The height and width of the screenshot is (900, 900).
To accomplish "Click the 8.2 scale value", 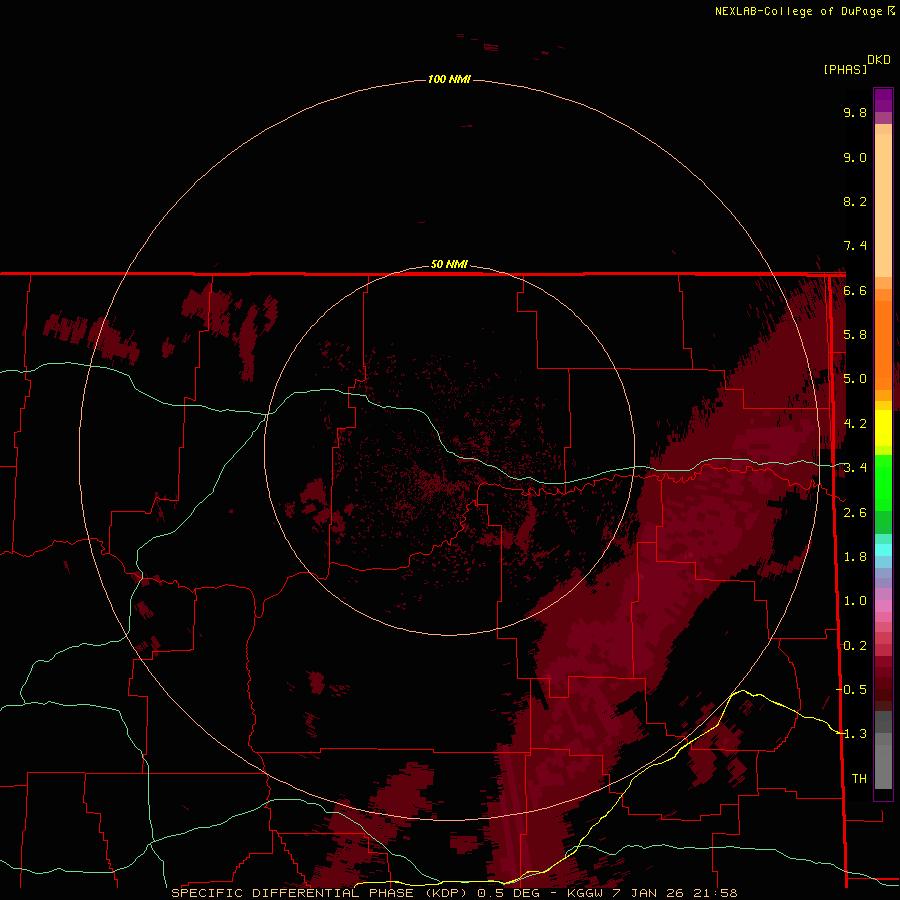I will (855, 201).
